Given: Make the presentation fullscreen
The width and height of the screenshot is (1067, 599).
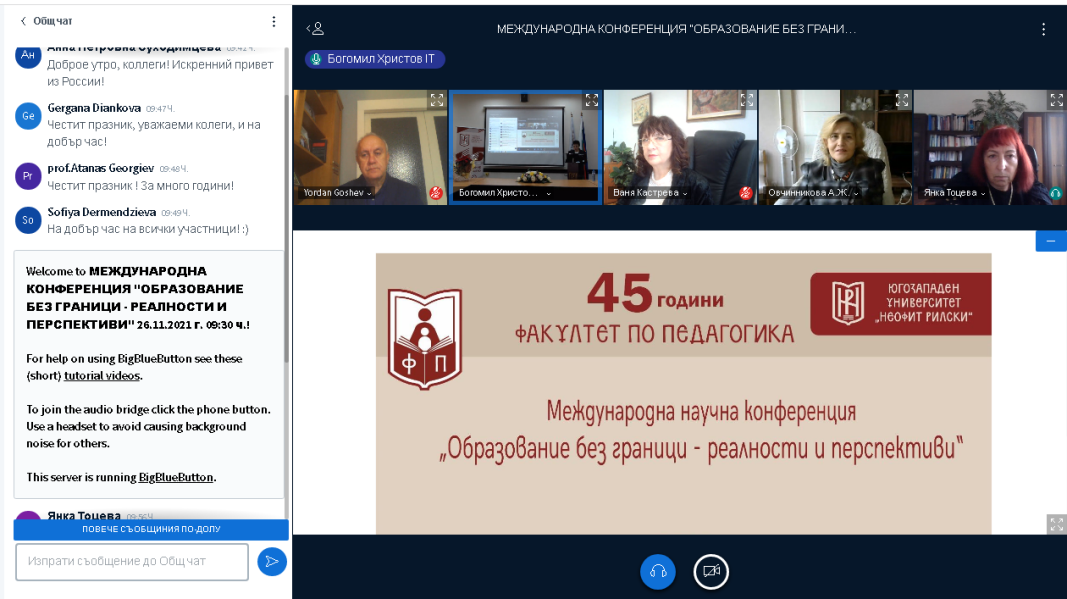Looking at the screenshot, I should pos(1056,524).
